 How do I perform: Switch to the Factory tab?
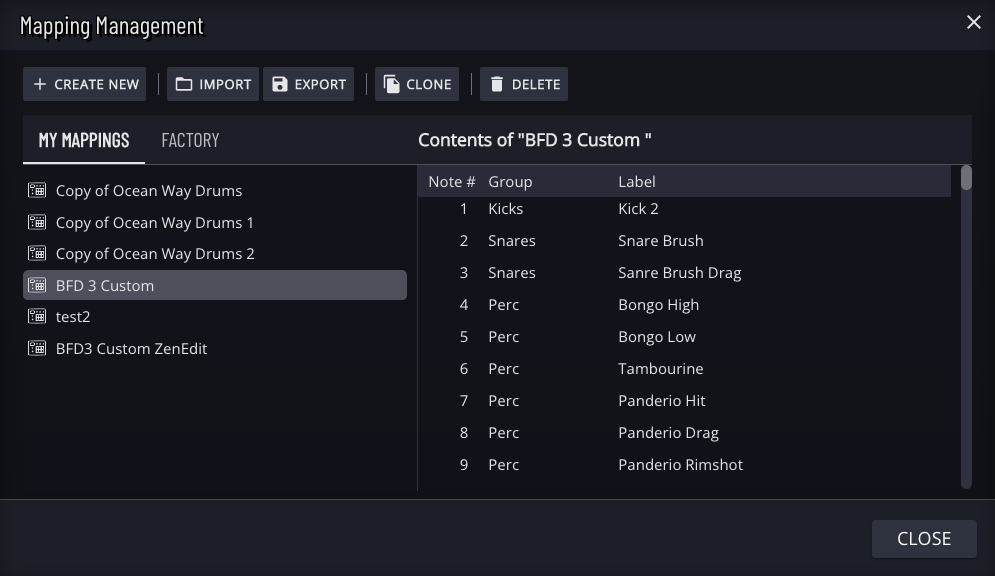pos(190,140)
